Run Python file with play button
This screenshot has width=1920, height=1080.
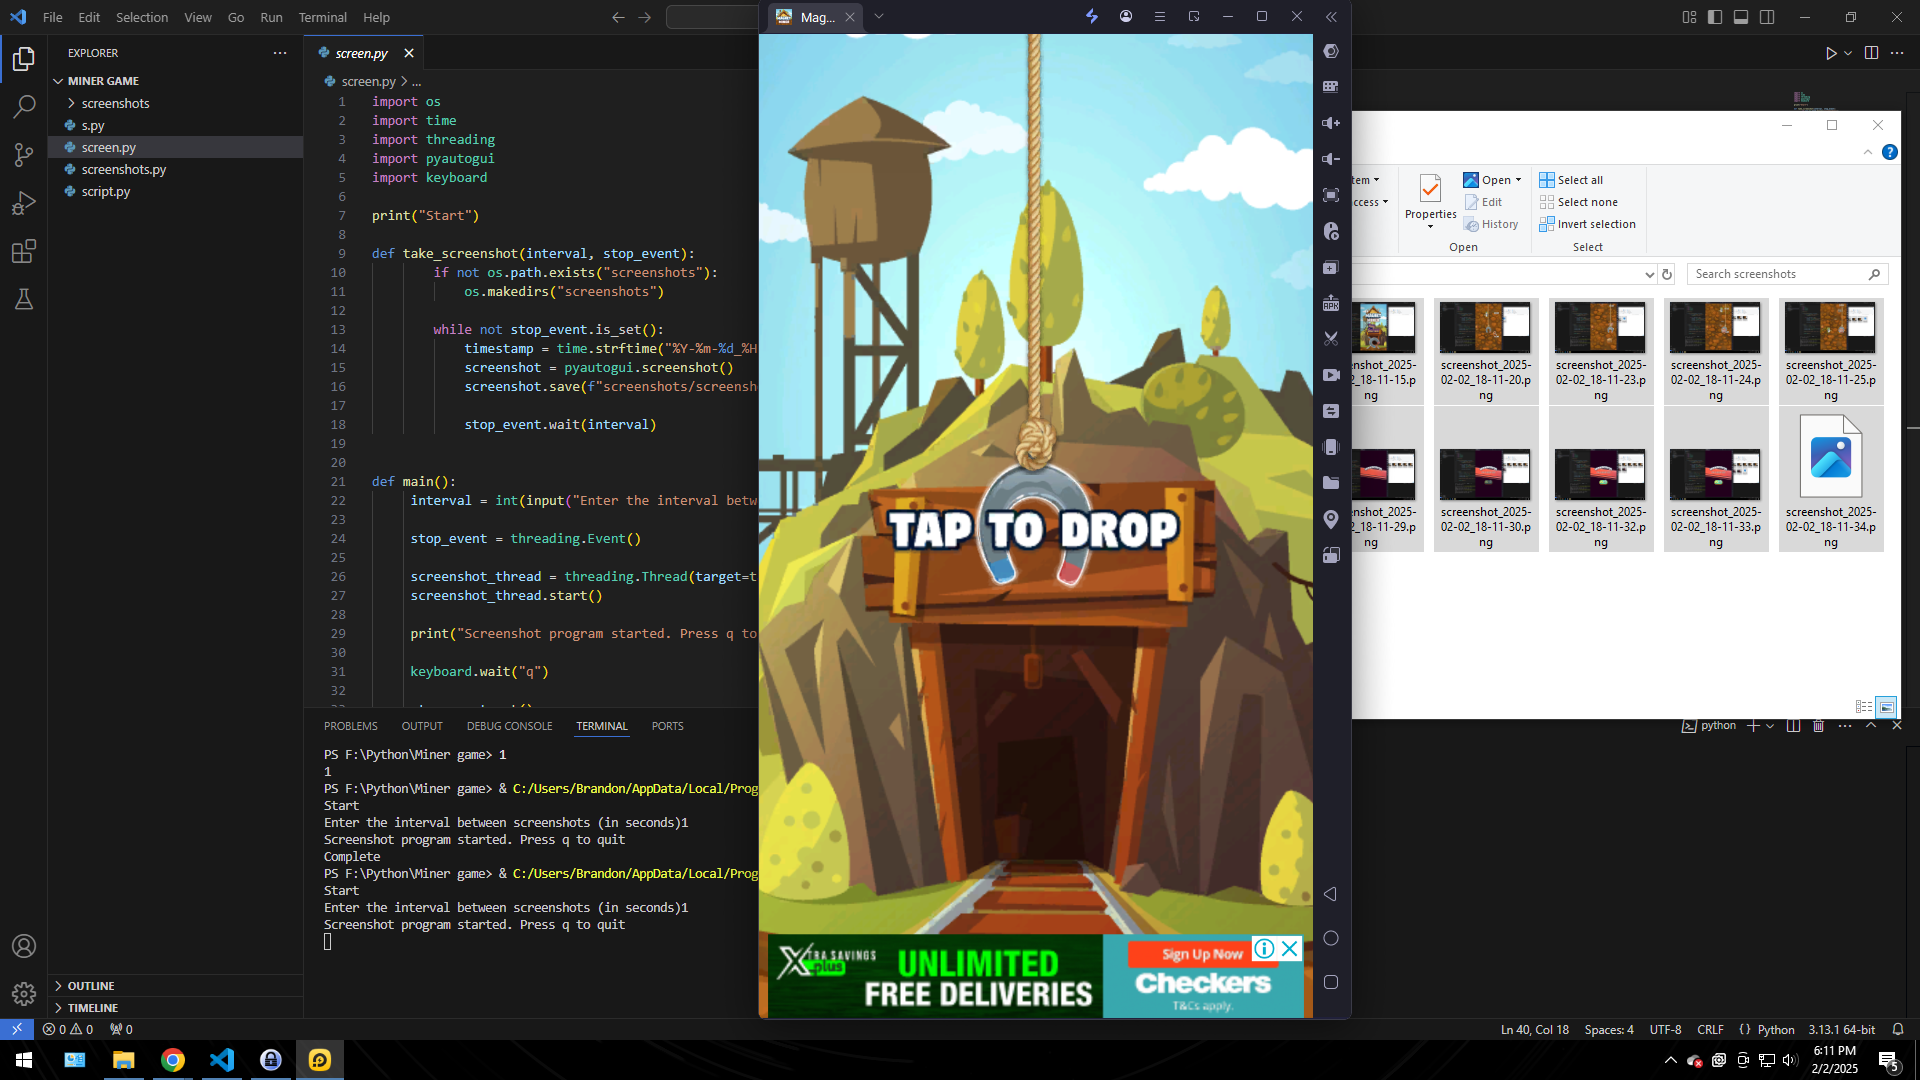point(1831,53)
